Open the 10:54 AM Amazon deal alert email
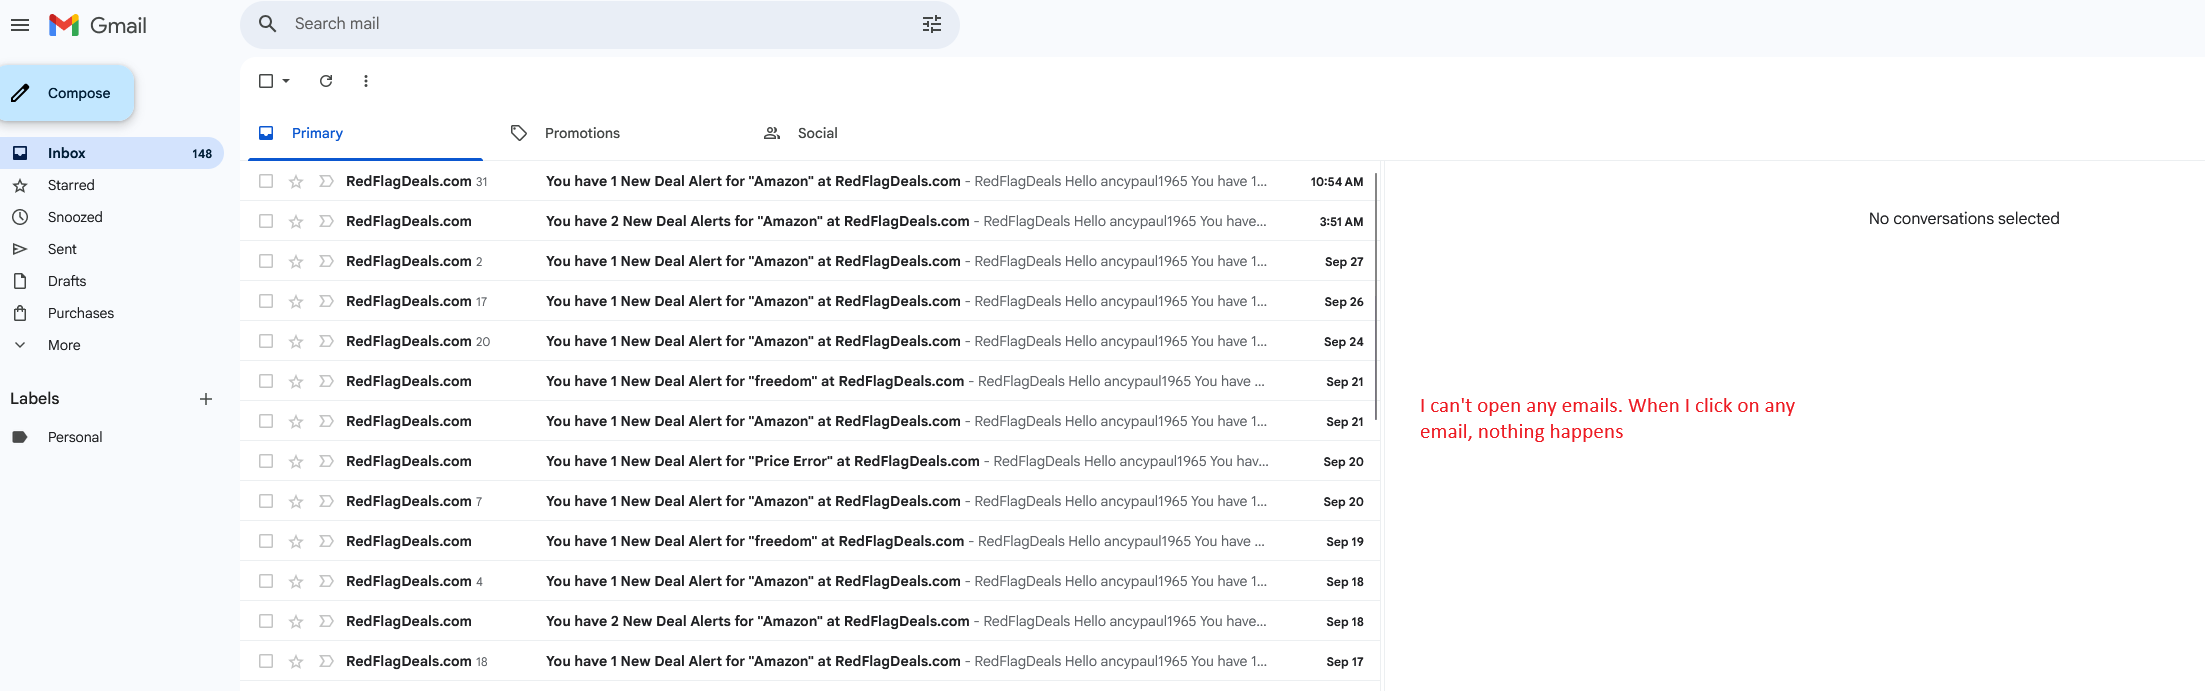2205x691 pixels. click(810, 181)
